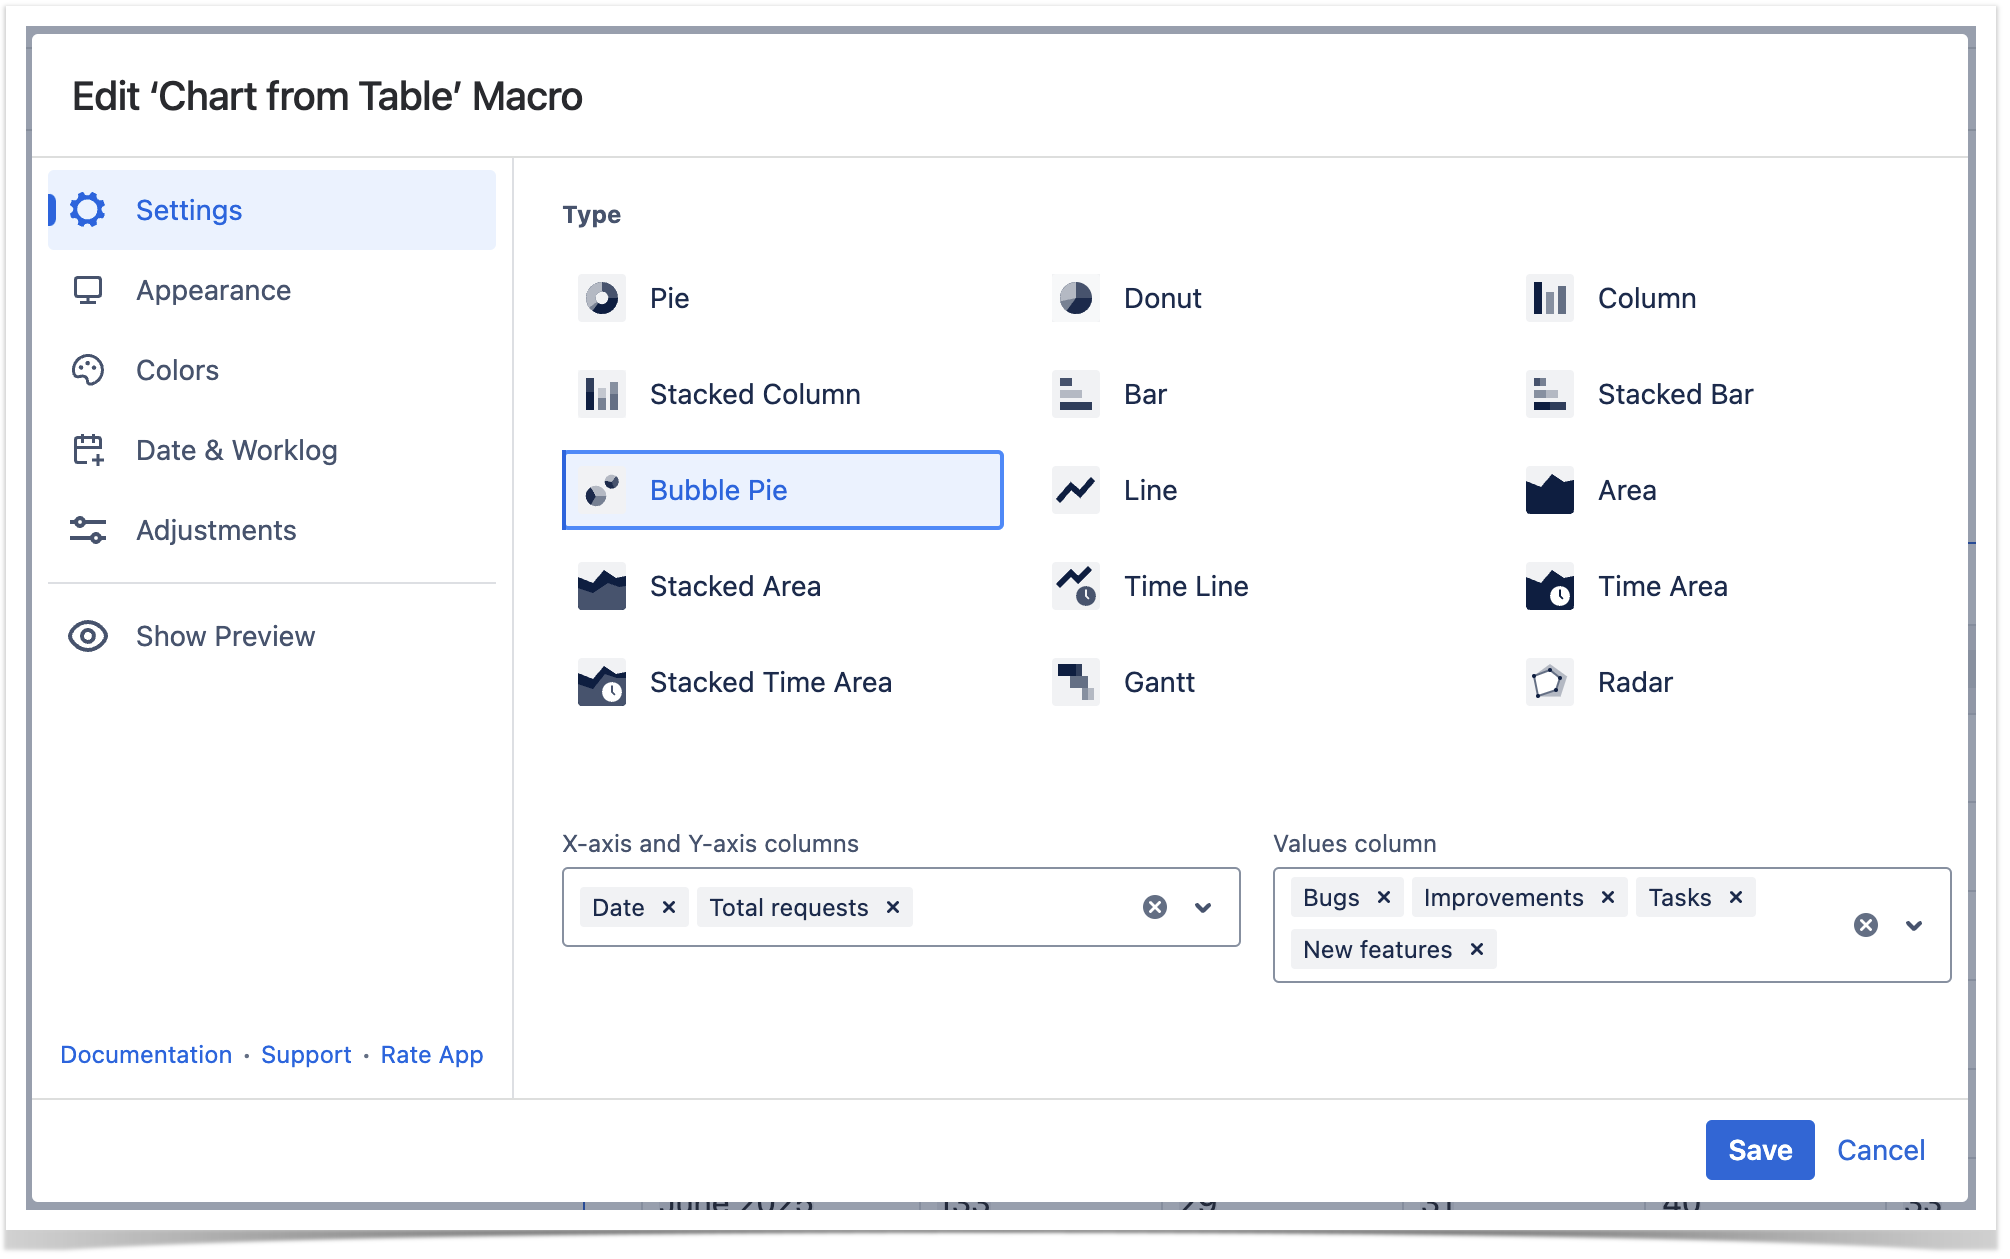Remove the Bugs tag from values

click(1384, 897)
